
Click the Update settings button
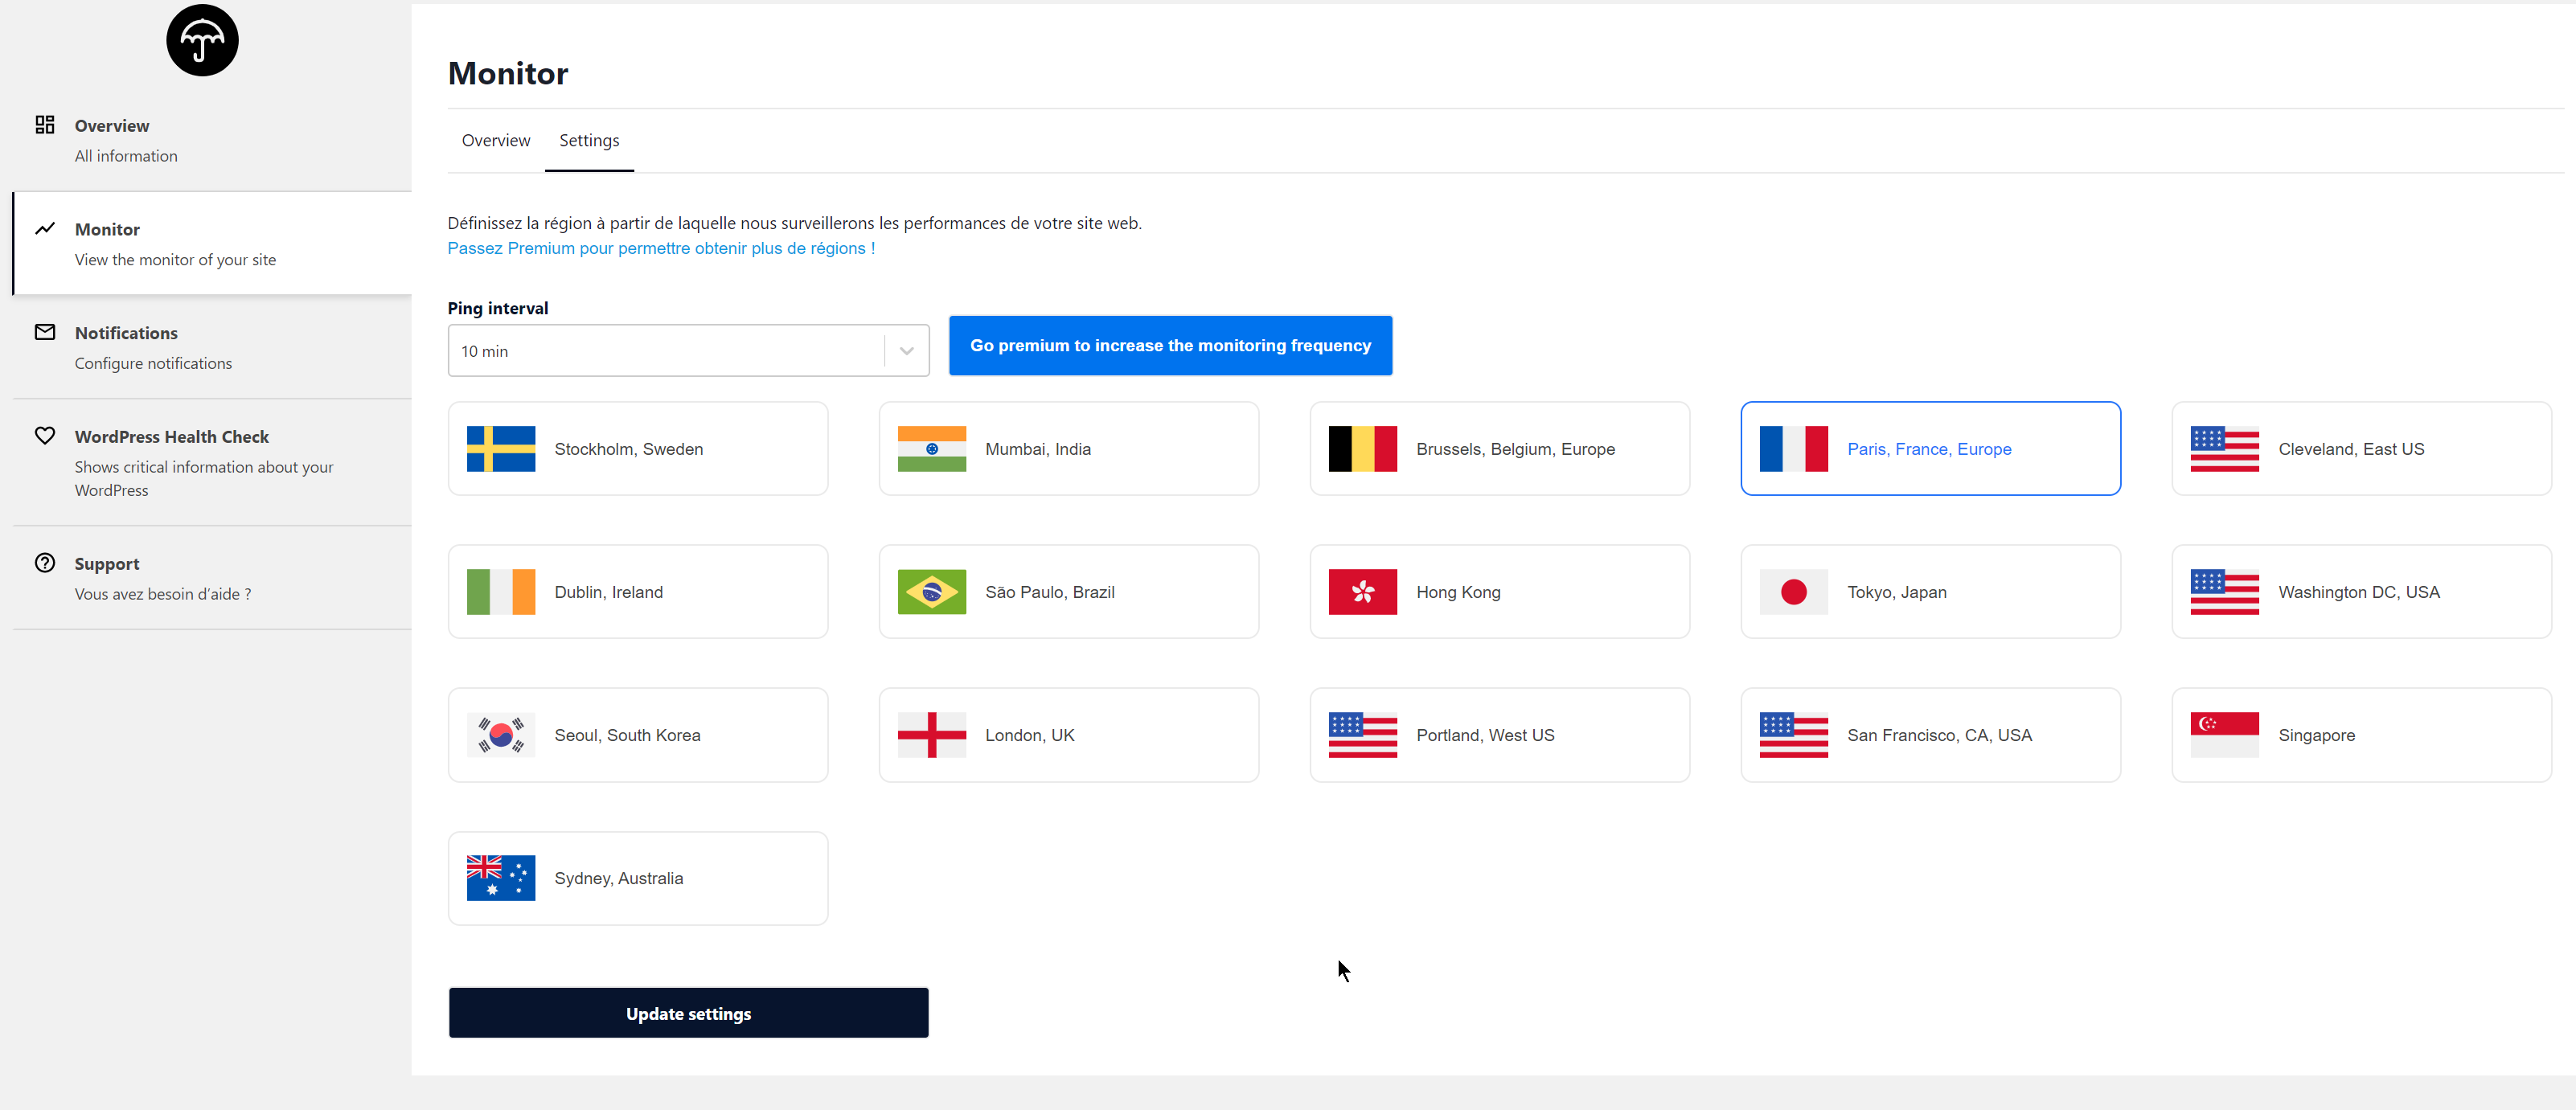[x=689, y=1013]
